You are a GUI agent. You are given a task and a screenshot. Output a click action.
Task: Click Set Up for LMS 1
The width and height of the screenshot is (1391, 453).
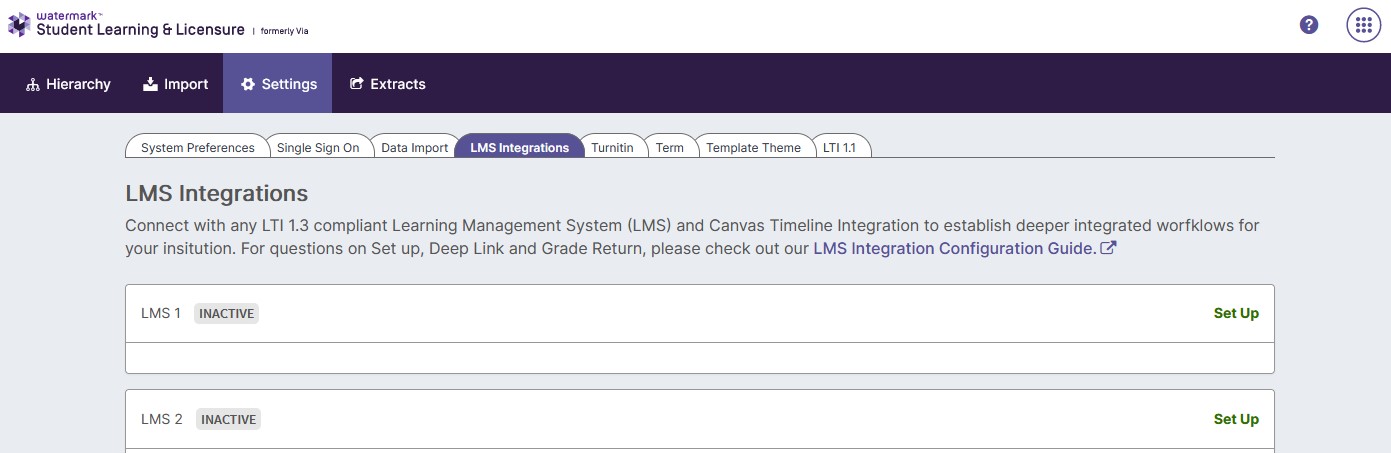coord(1236,313)
